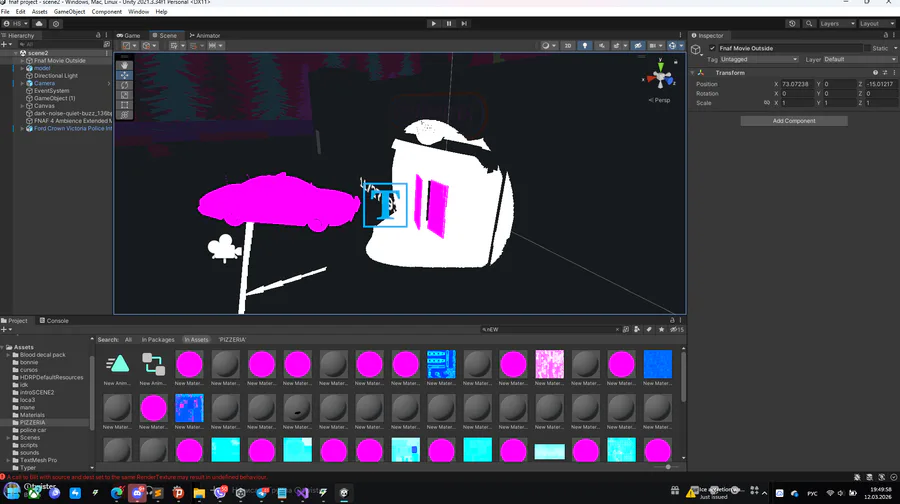Click the orientation gizmo in scene view

661,76
